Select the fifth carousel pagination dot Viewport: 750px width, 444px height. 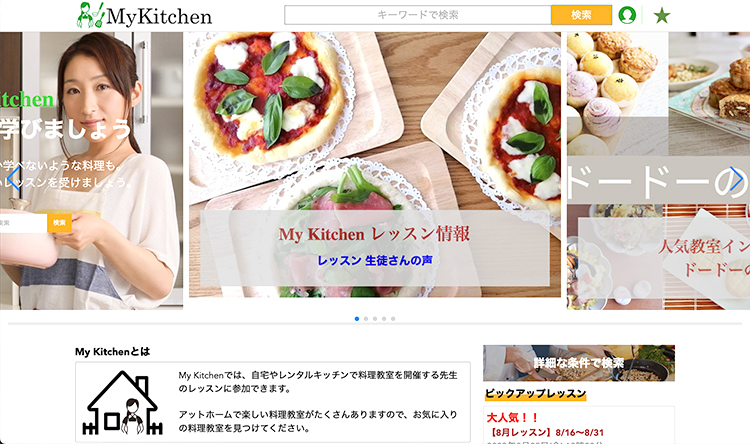pos(393,319)
